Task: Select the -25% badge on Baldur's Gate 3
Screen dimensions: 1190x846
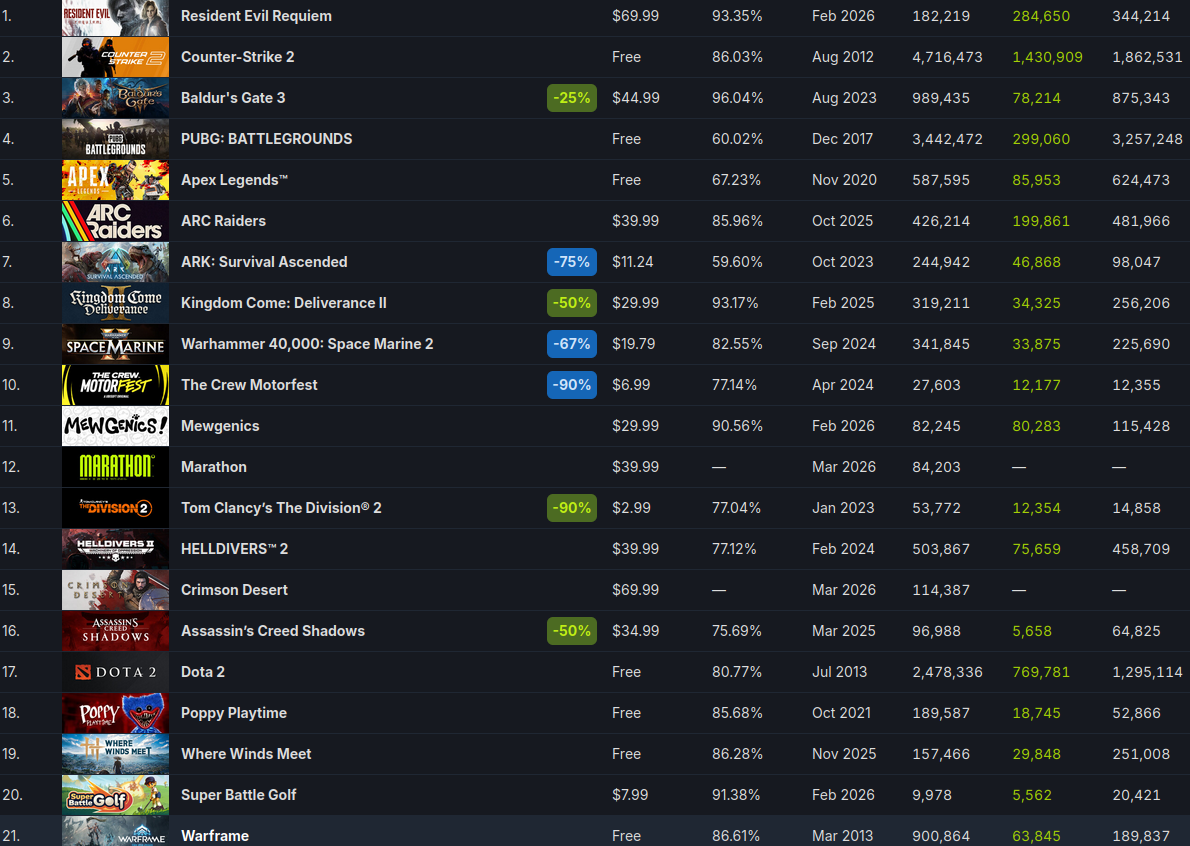Action: pos(572,98)
